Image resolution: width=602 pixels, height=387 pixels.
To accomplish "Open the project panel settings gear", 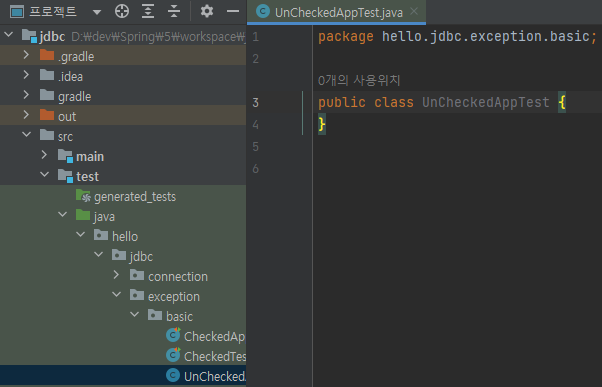I will point(207,11).
